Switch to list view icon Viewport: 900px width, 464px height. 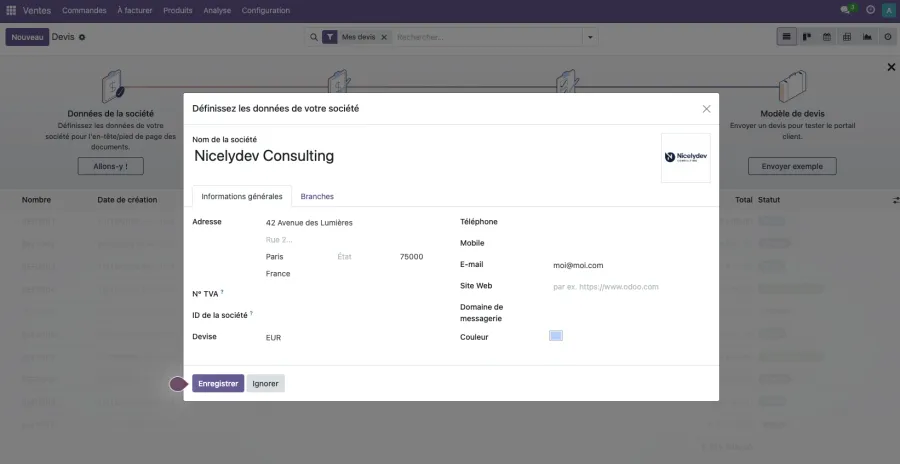[x=787, y=37]
